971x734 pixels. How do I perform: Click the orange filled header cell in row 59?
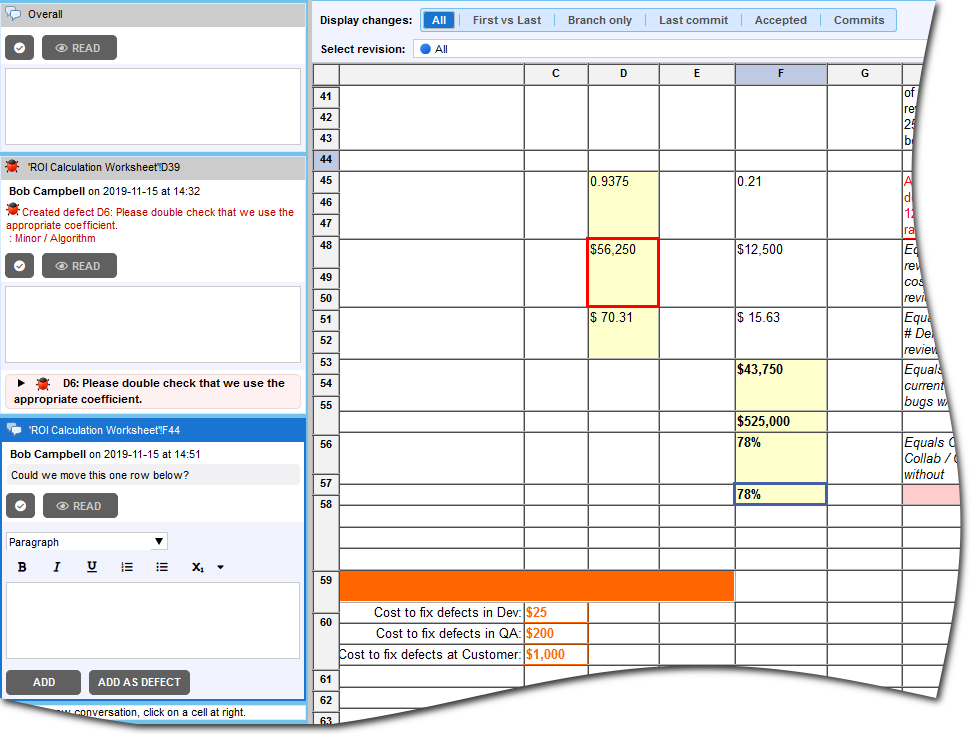537,586
